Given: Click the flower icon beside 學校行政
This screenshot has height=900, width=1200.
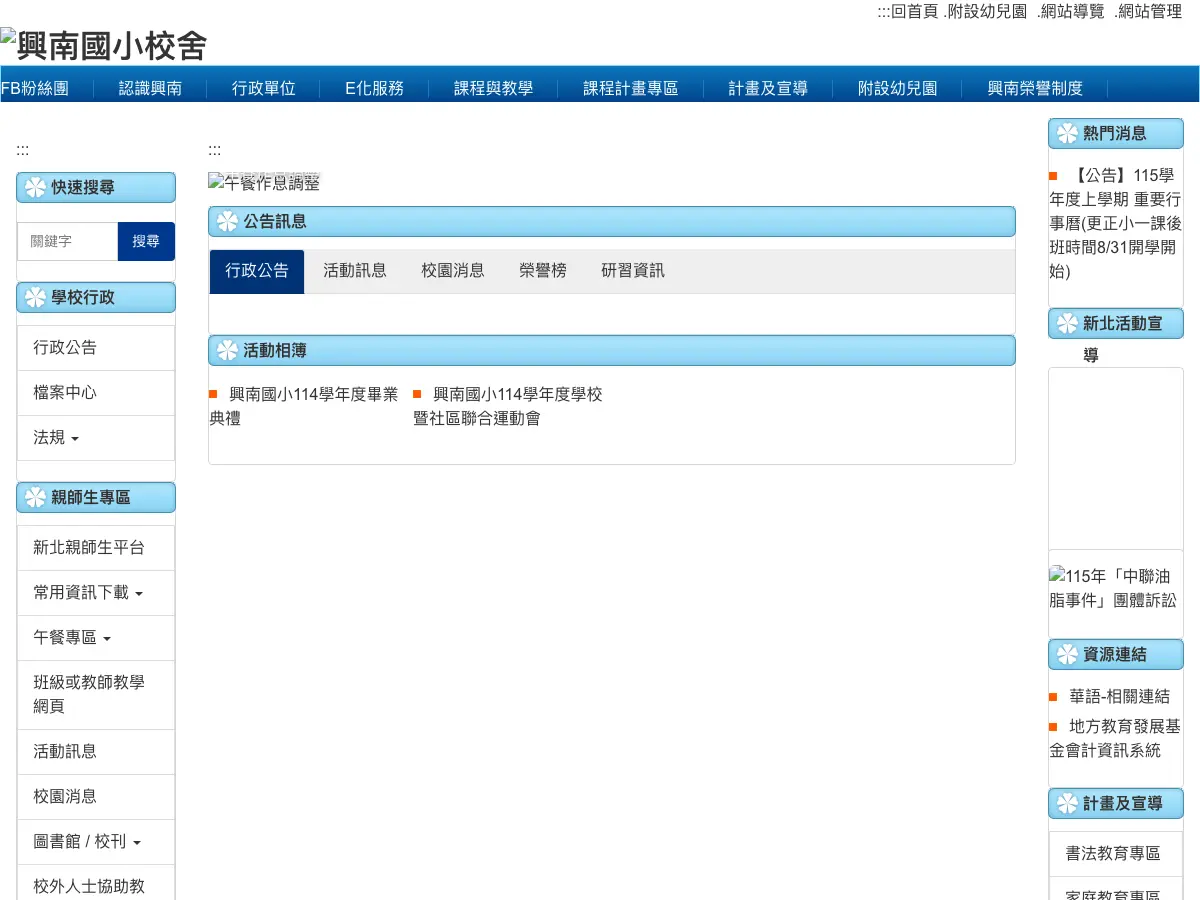Looking at the screenshot, I should click(35, 297).
